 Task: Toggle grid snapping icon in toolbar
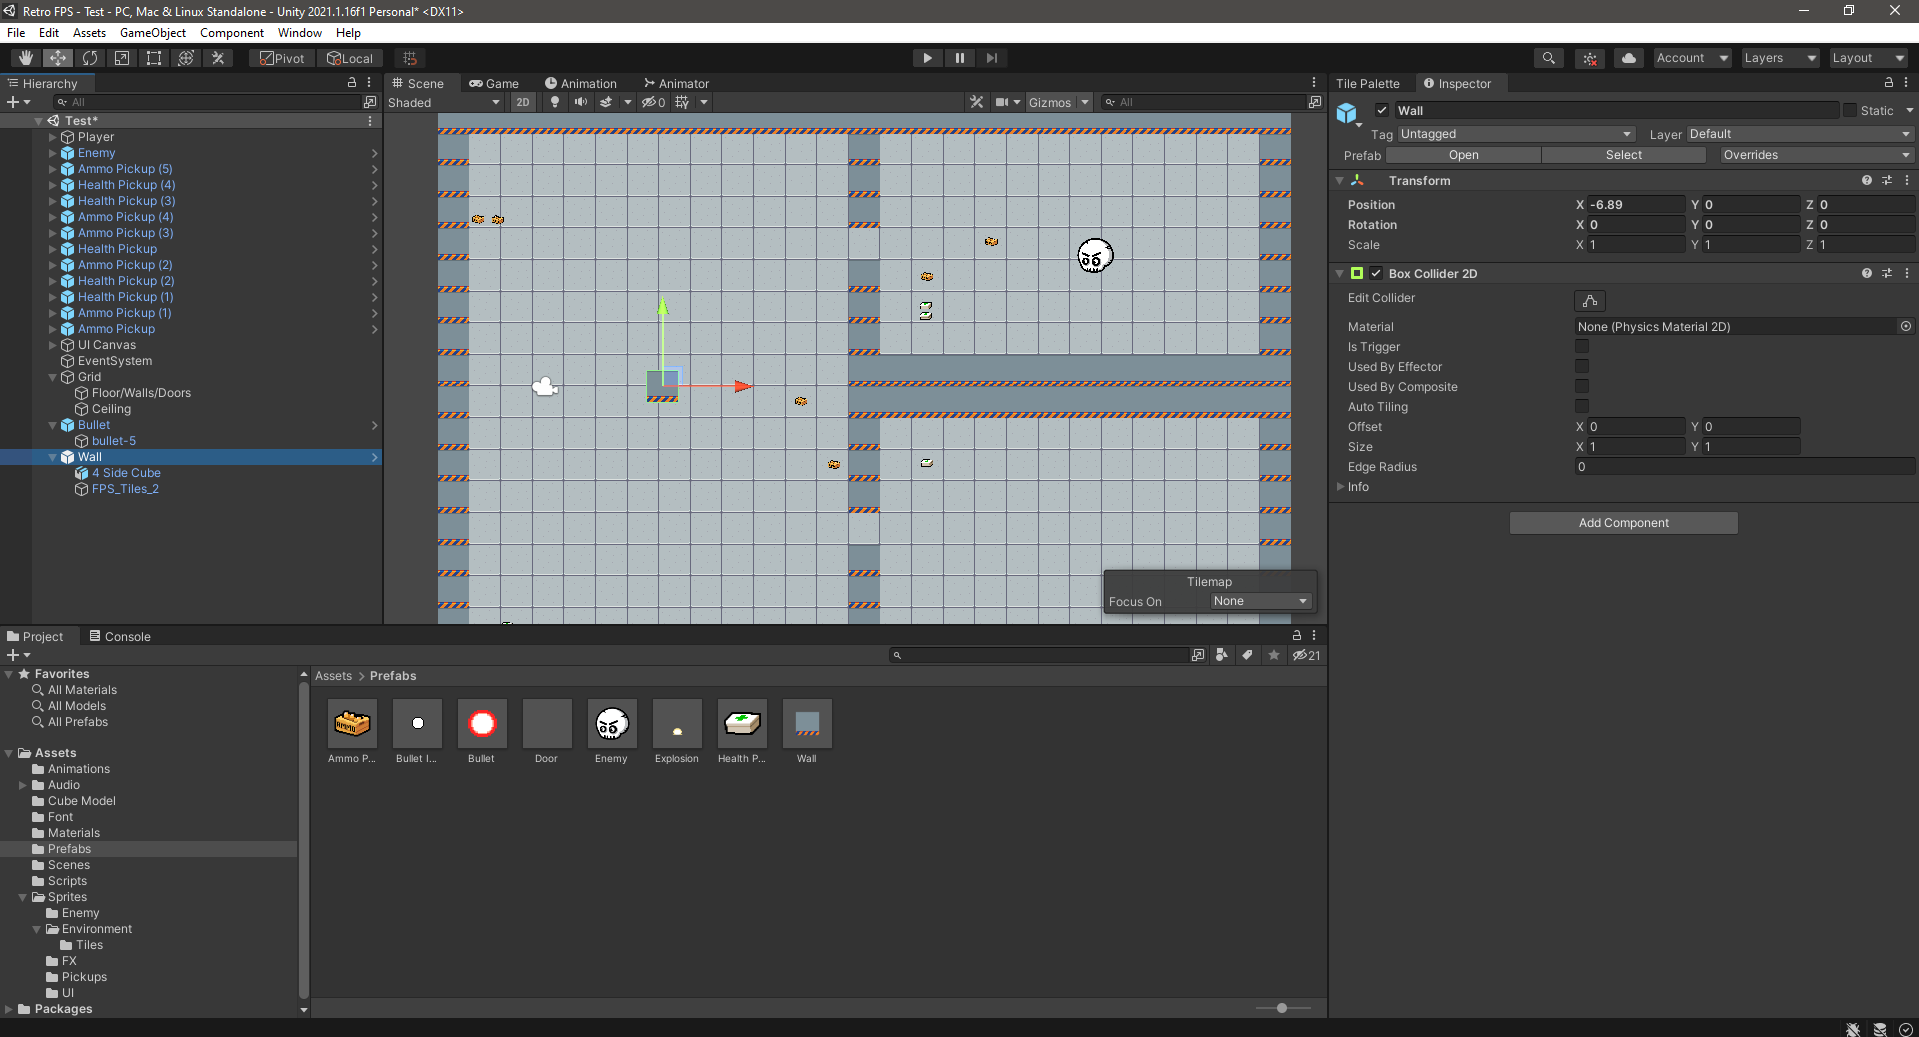tap(410, 58)
